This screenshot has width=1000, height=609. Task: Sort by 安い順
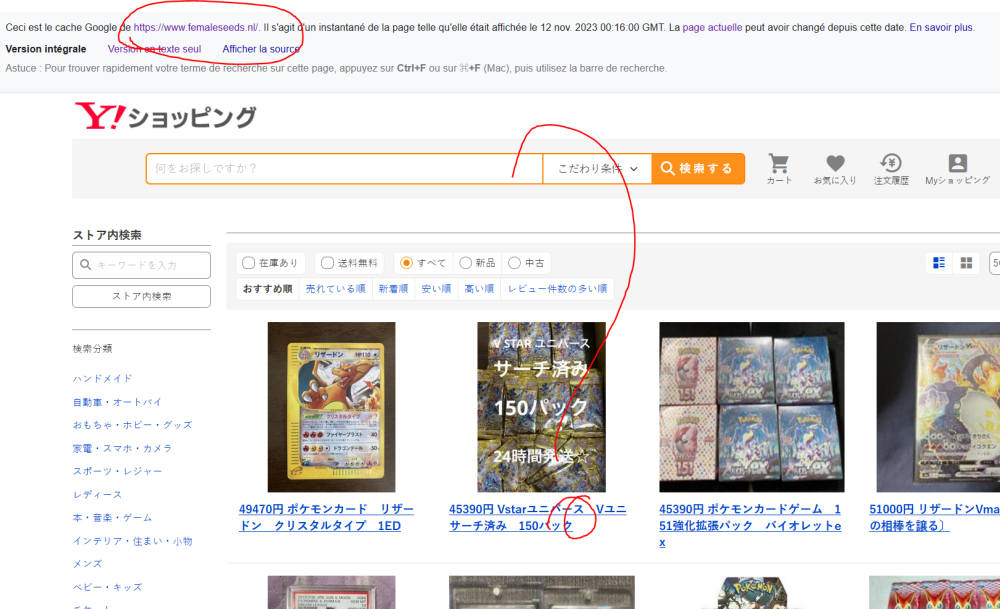point(436,289)
